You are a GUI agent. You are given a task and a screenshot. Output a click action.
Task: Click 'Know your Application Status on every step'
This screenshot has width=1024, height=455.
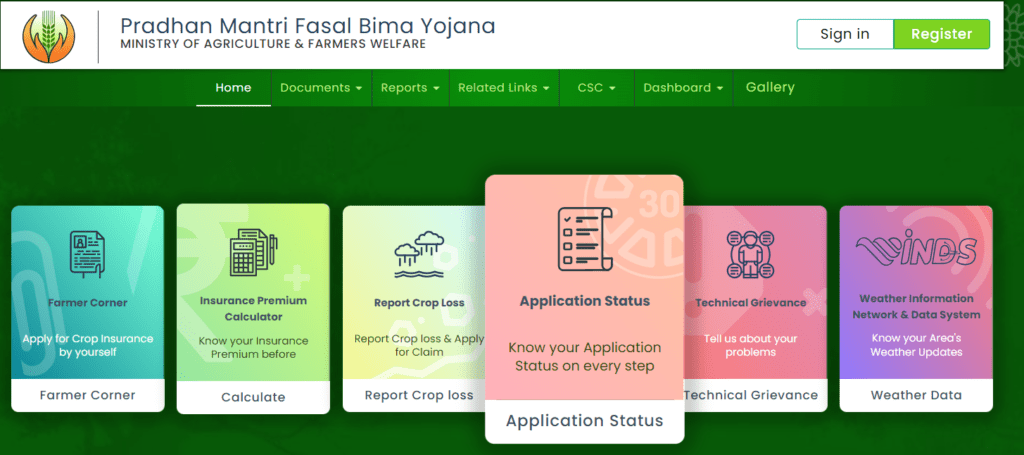584,356
